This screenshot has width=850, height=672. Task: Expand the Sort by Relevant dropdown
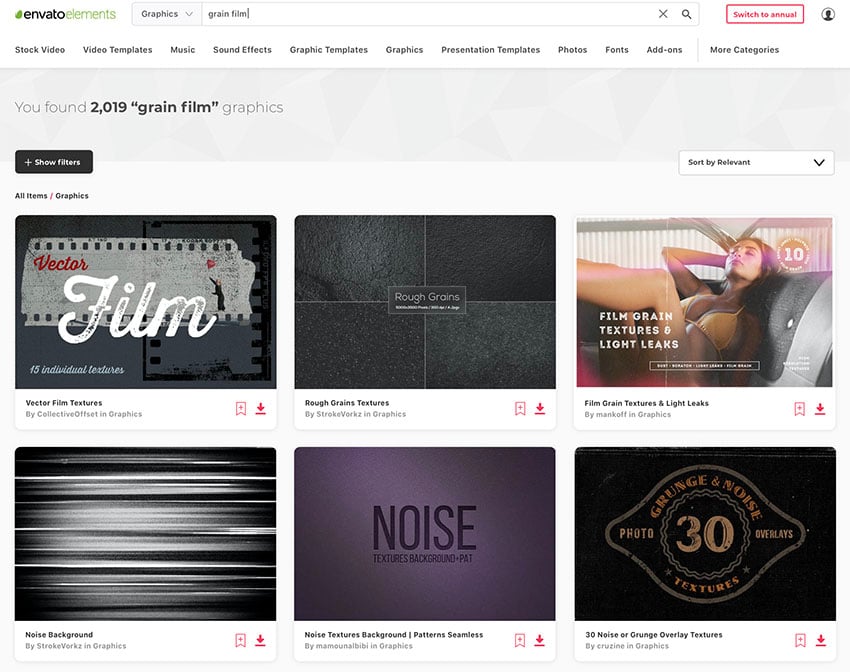pos(756,162)
